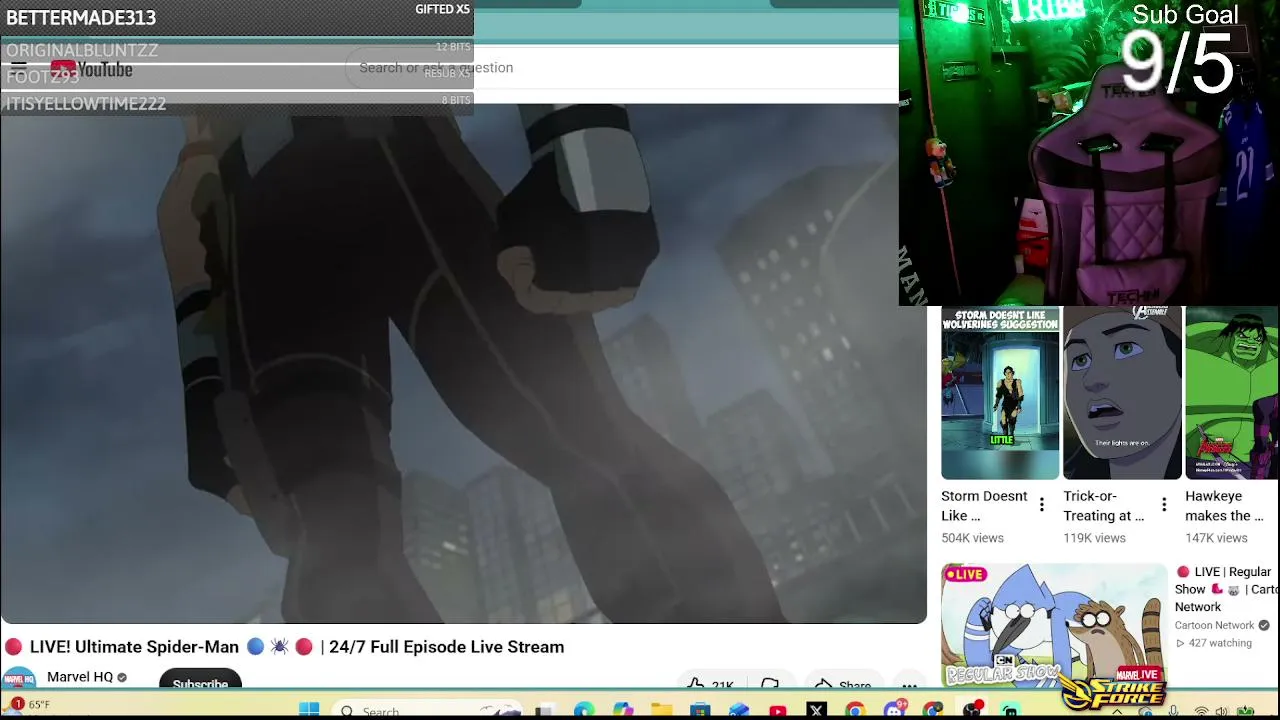Open the Marvel HQ channel avatar
This screenshot has width=1280, height=720.
(x=18, y=679)
